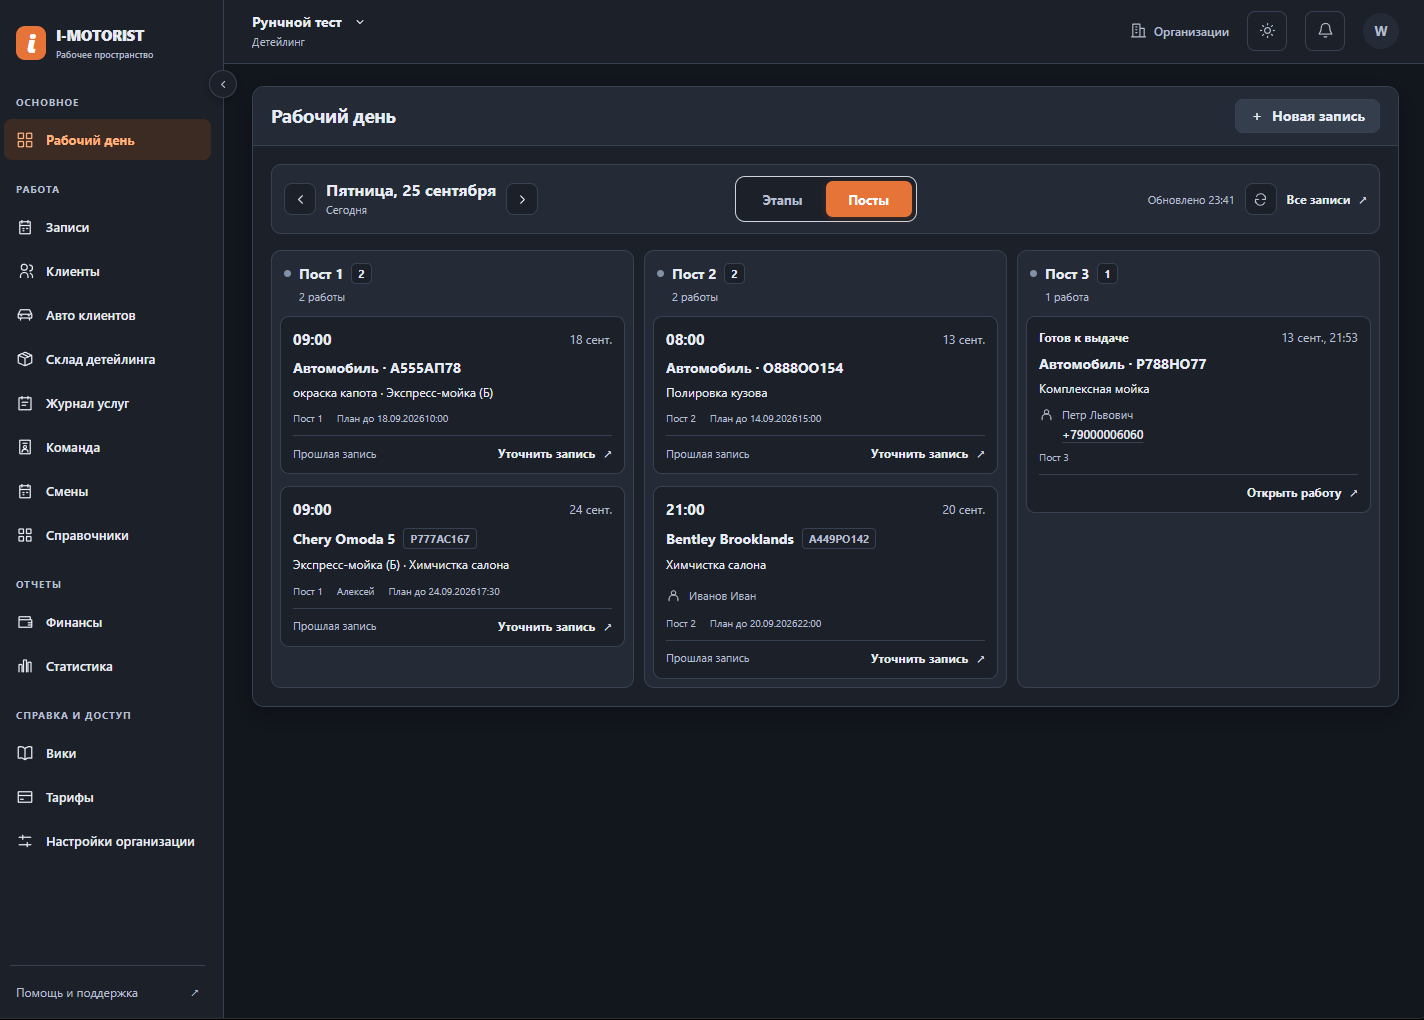Click Уточнить запись for car А555АП78
This screenshot has width=1424, height=1020.
pos(555,454)
